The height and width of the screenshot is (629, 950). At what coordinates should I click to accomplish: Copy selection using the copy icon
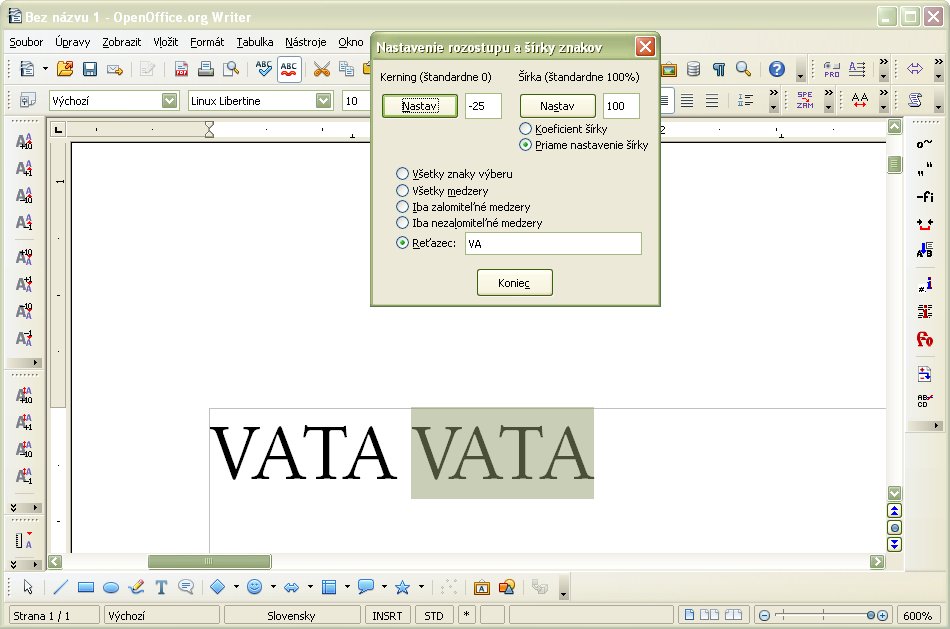coord(347,69)
